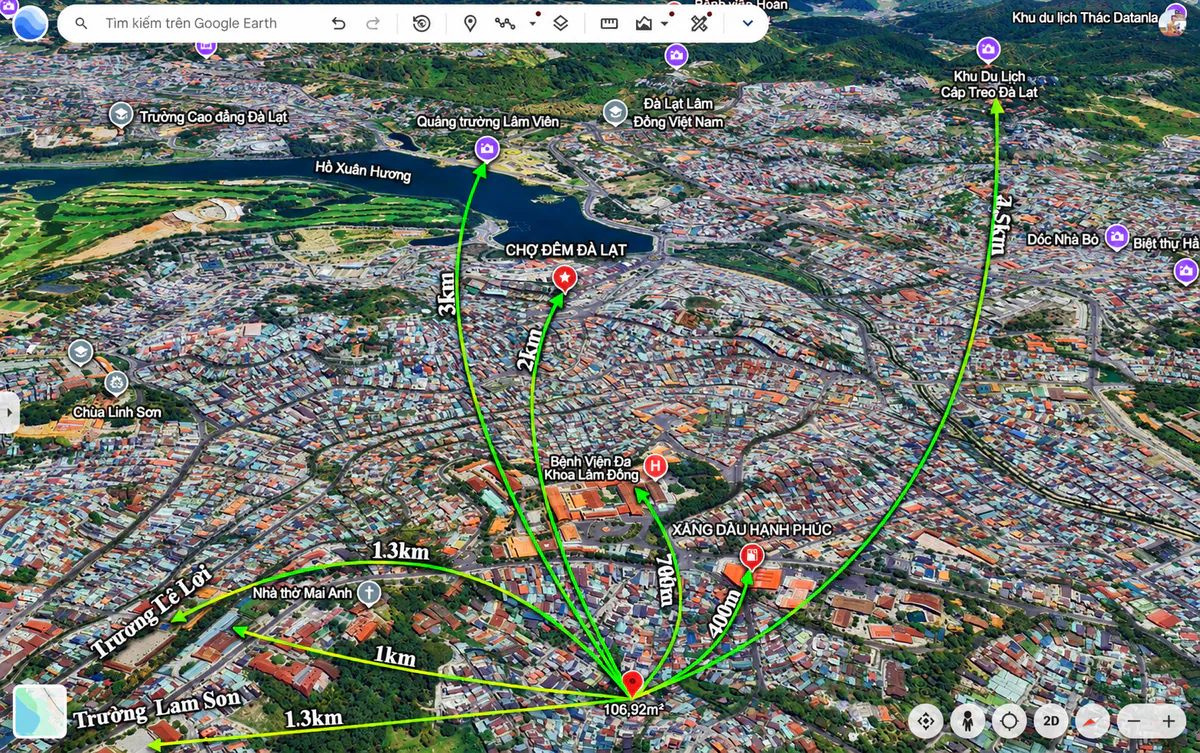1200x753 pixels.
Task: Open historical imagery clock tool
Action: coord(422,23)
